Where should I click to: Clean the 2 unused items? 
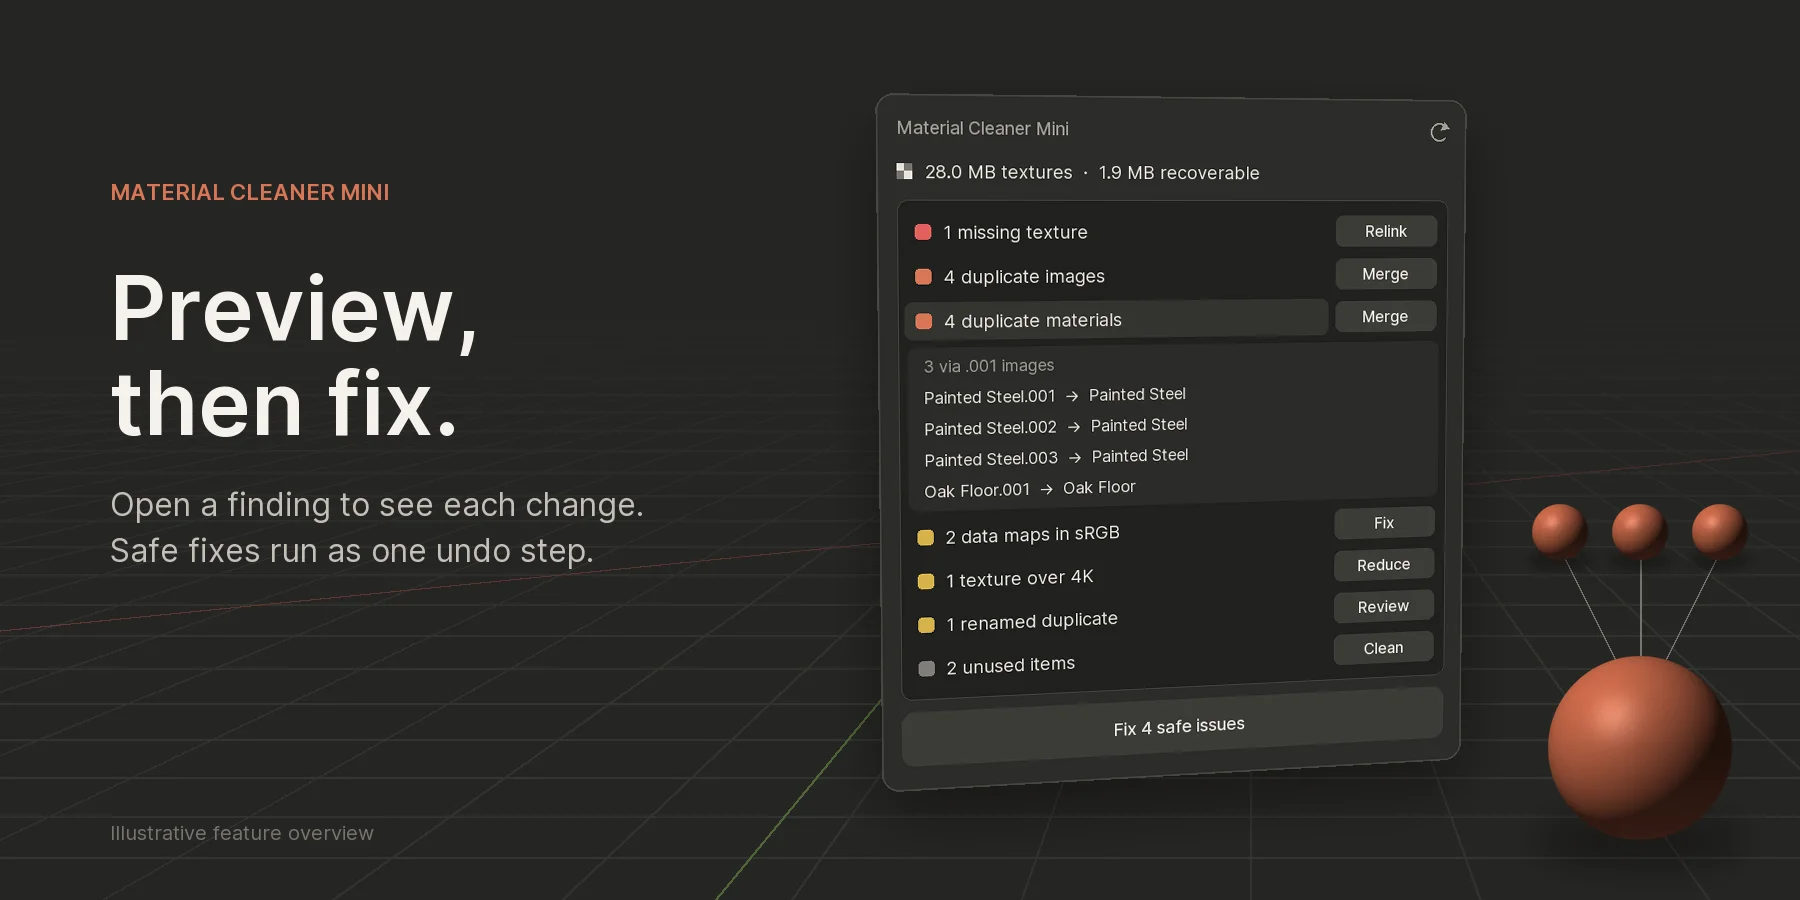click(x=1383, y=648)
